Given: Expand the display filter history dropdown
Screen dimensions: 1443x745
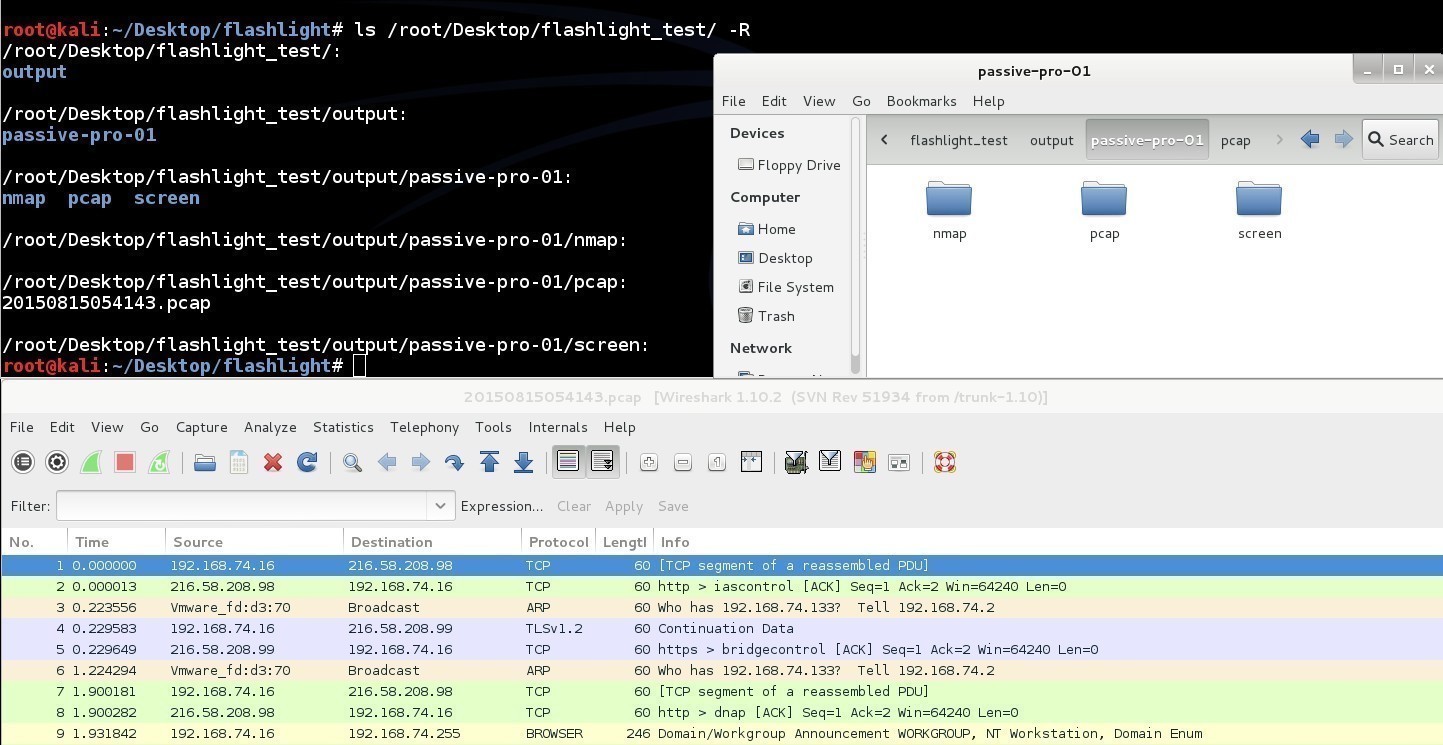Looking at the screenshot, I should coord(440,506).
